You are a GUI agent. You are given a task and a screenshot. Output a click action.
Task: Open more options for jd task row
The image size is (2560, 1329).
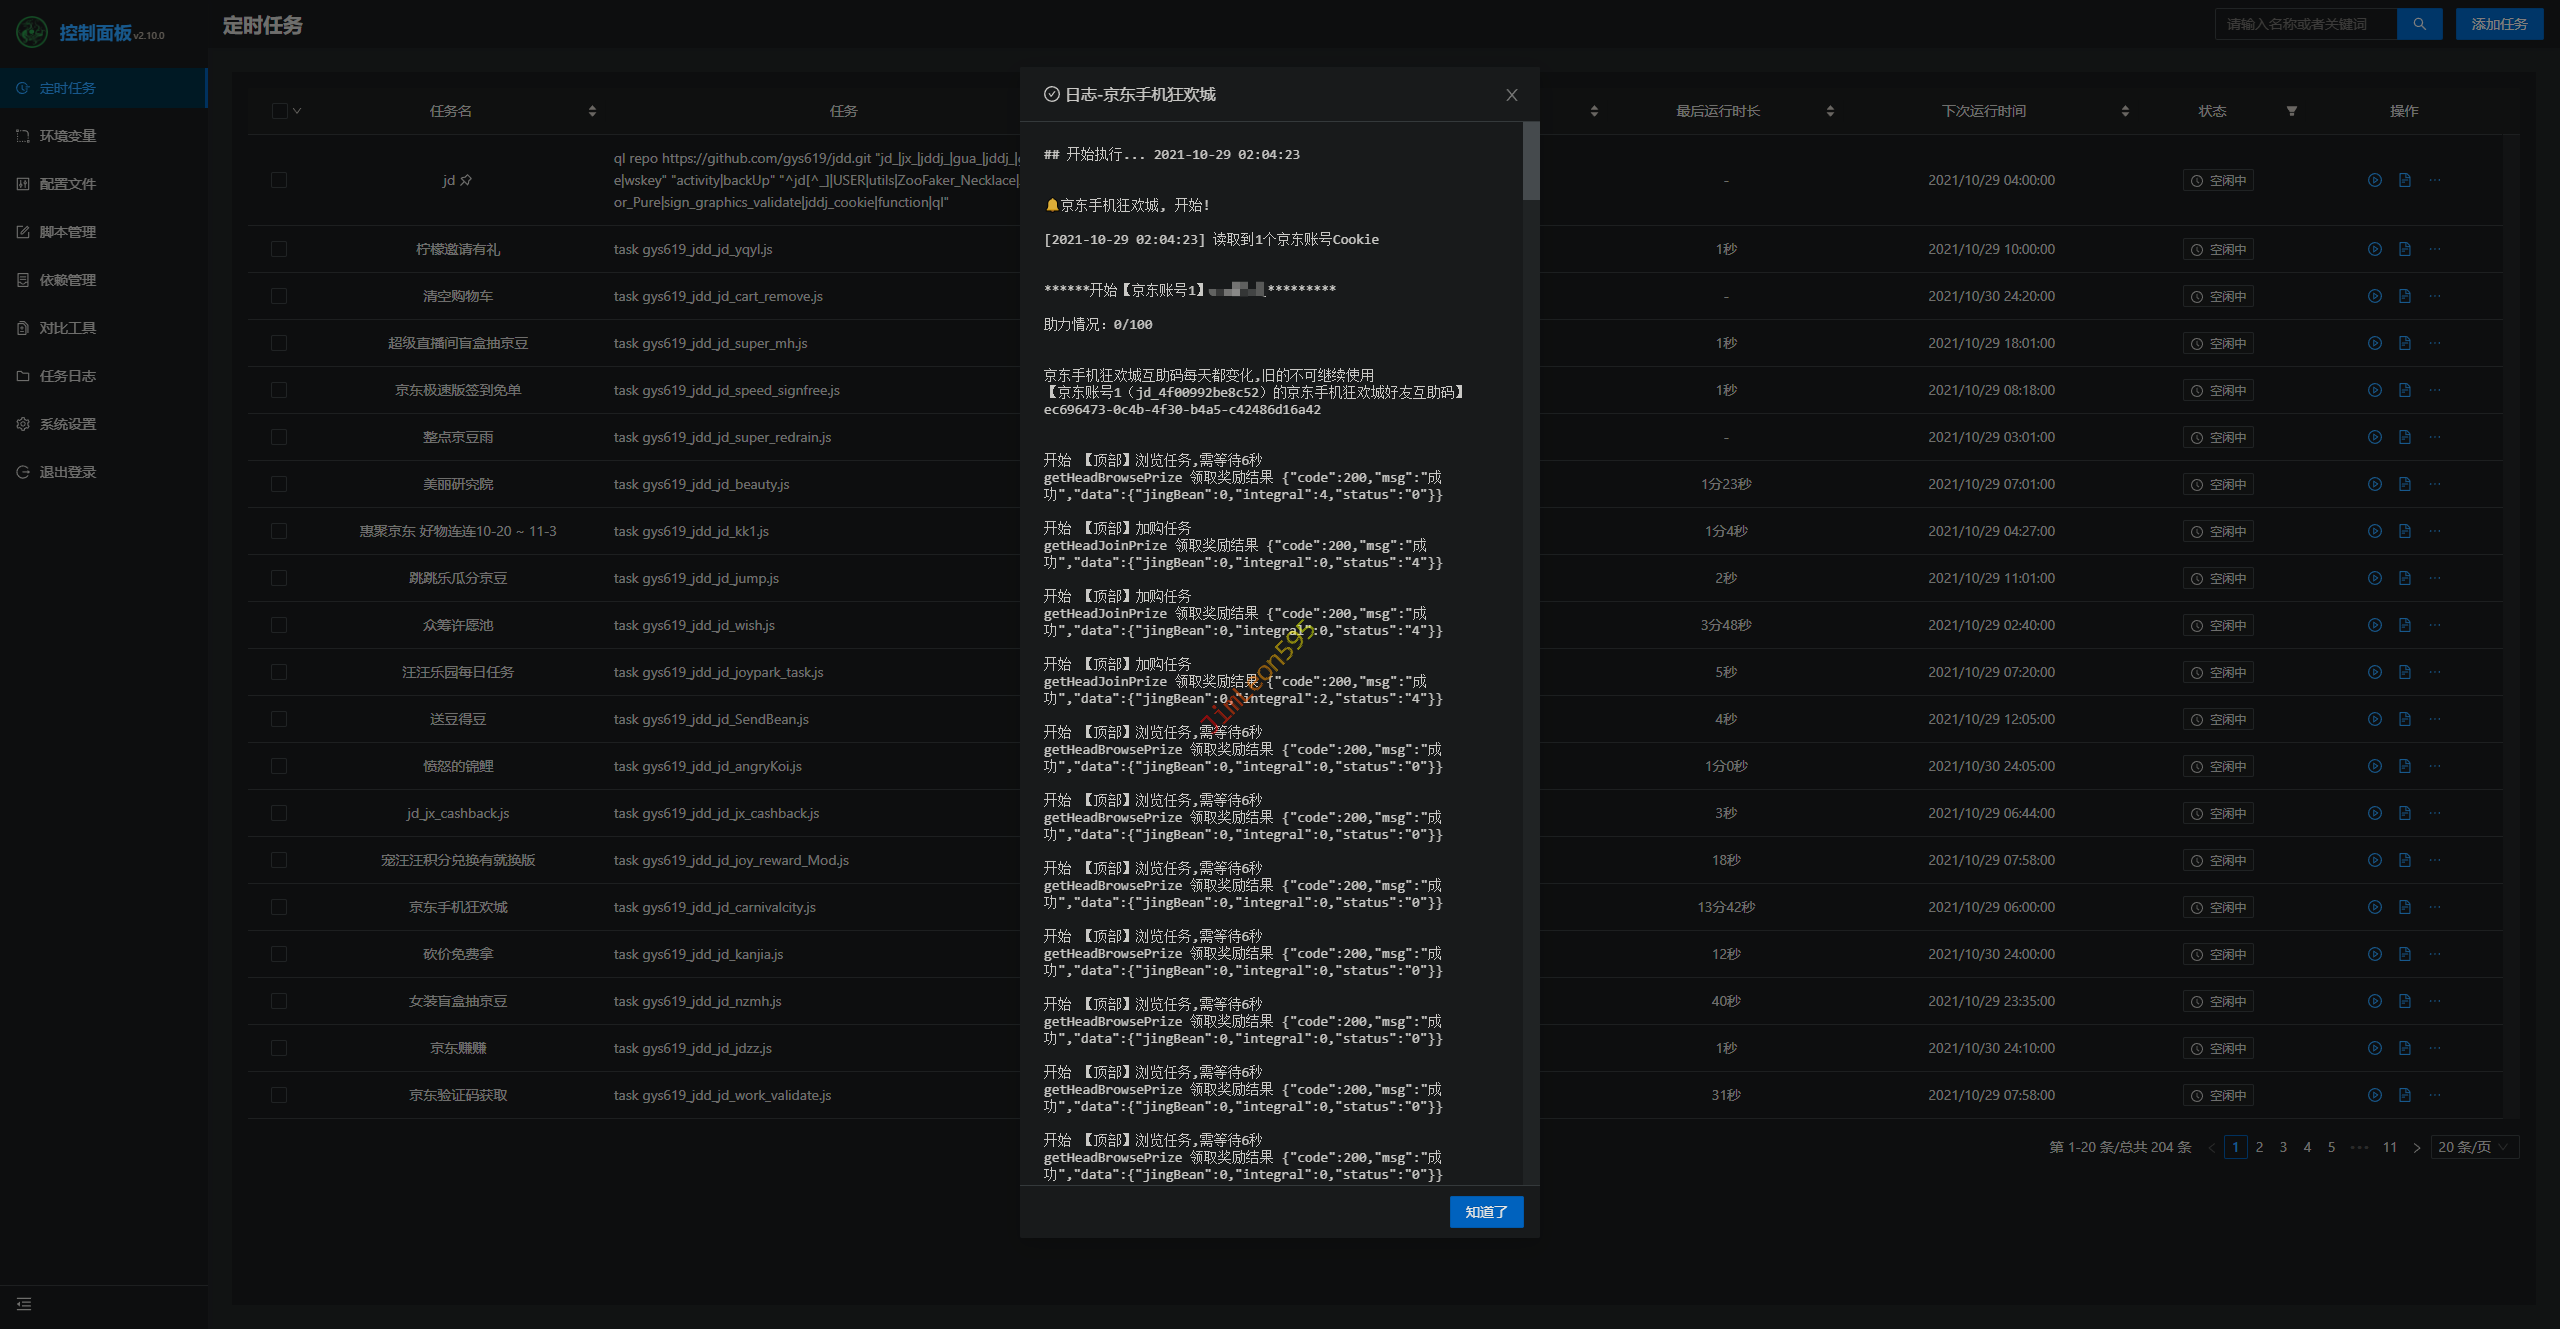tap(2434, 180)
